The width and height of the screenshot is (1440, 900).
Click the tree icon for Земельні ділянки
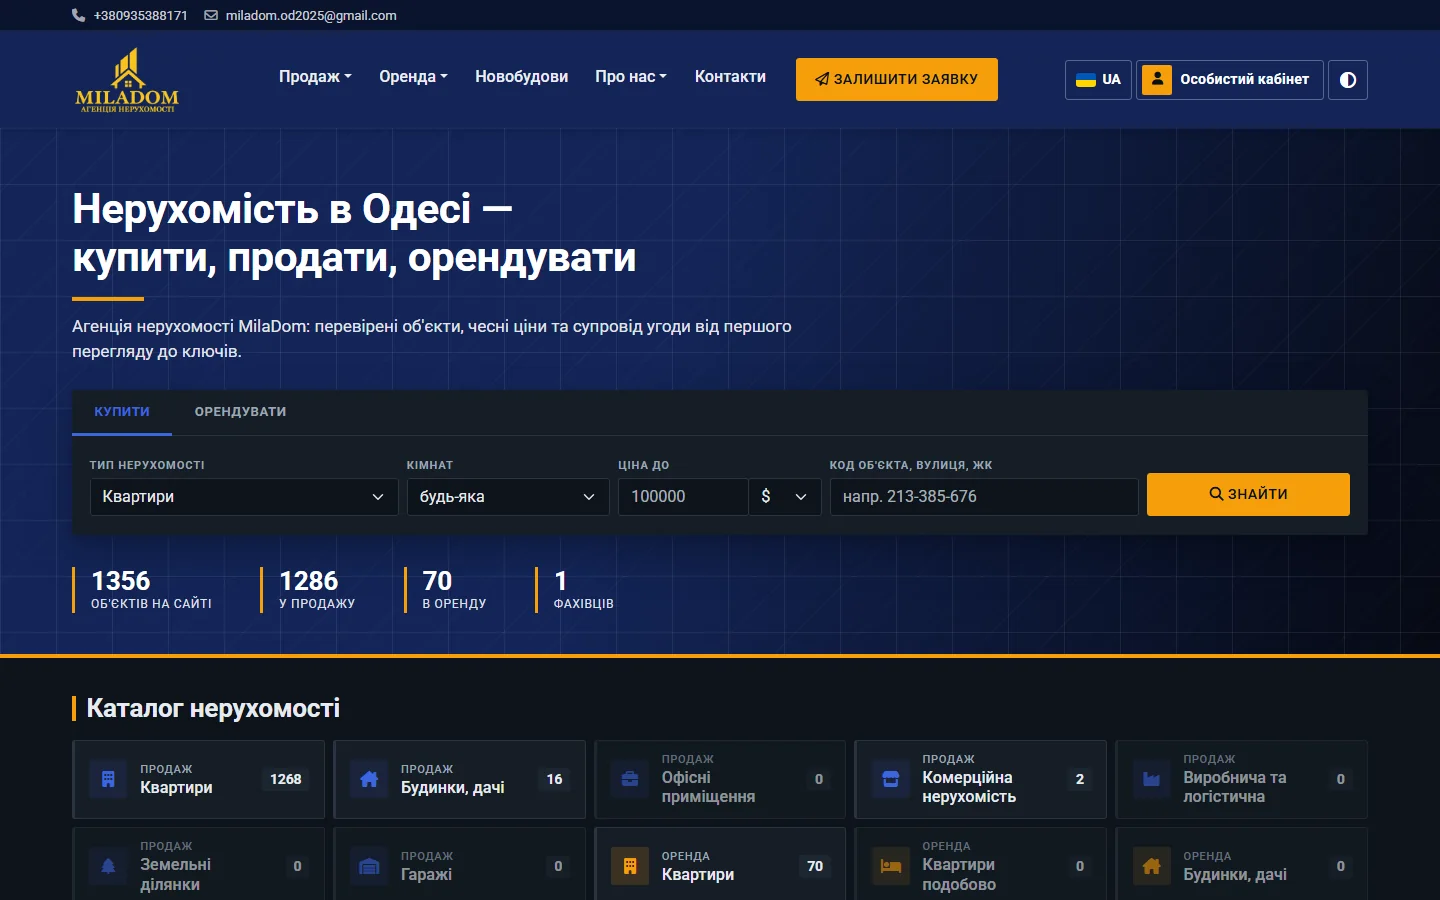click(108, 866)
